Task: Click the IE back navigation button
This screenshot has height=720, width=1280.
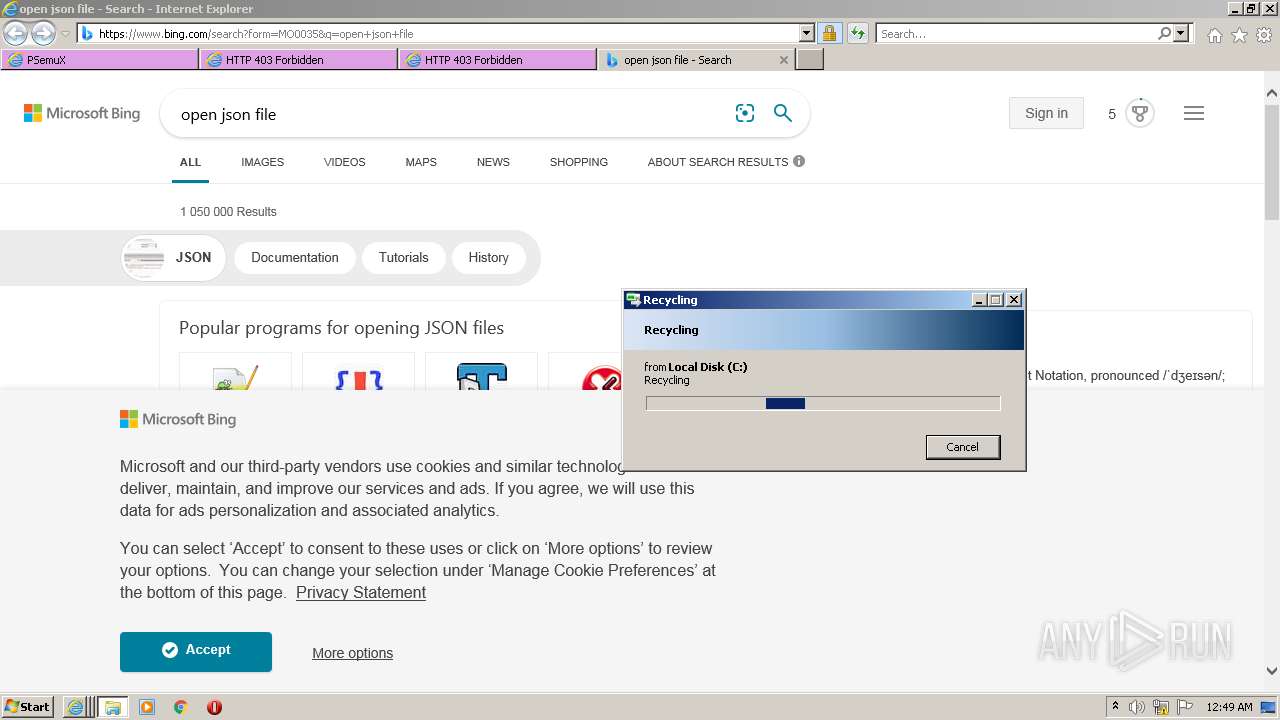Action: (x=15, y=34)
